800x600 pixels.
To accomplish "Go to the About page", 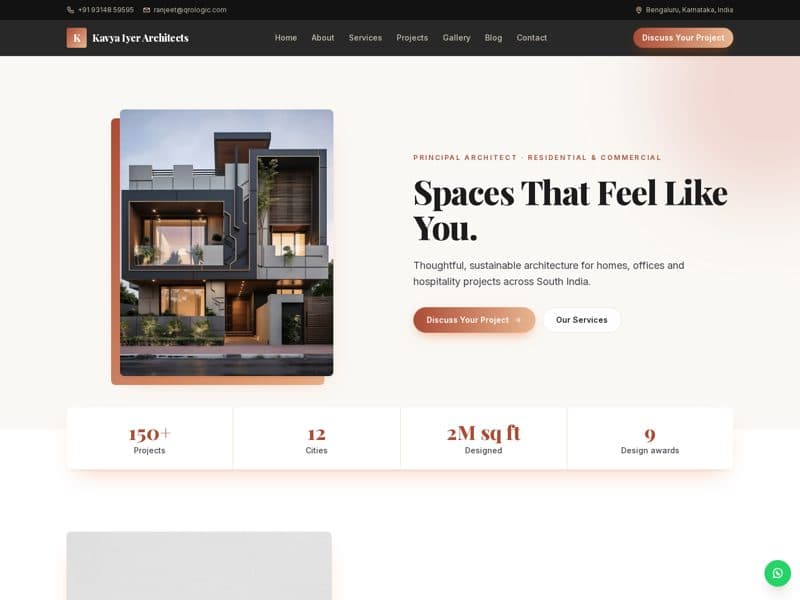I will point(322,38).
